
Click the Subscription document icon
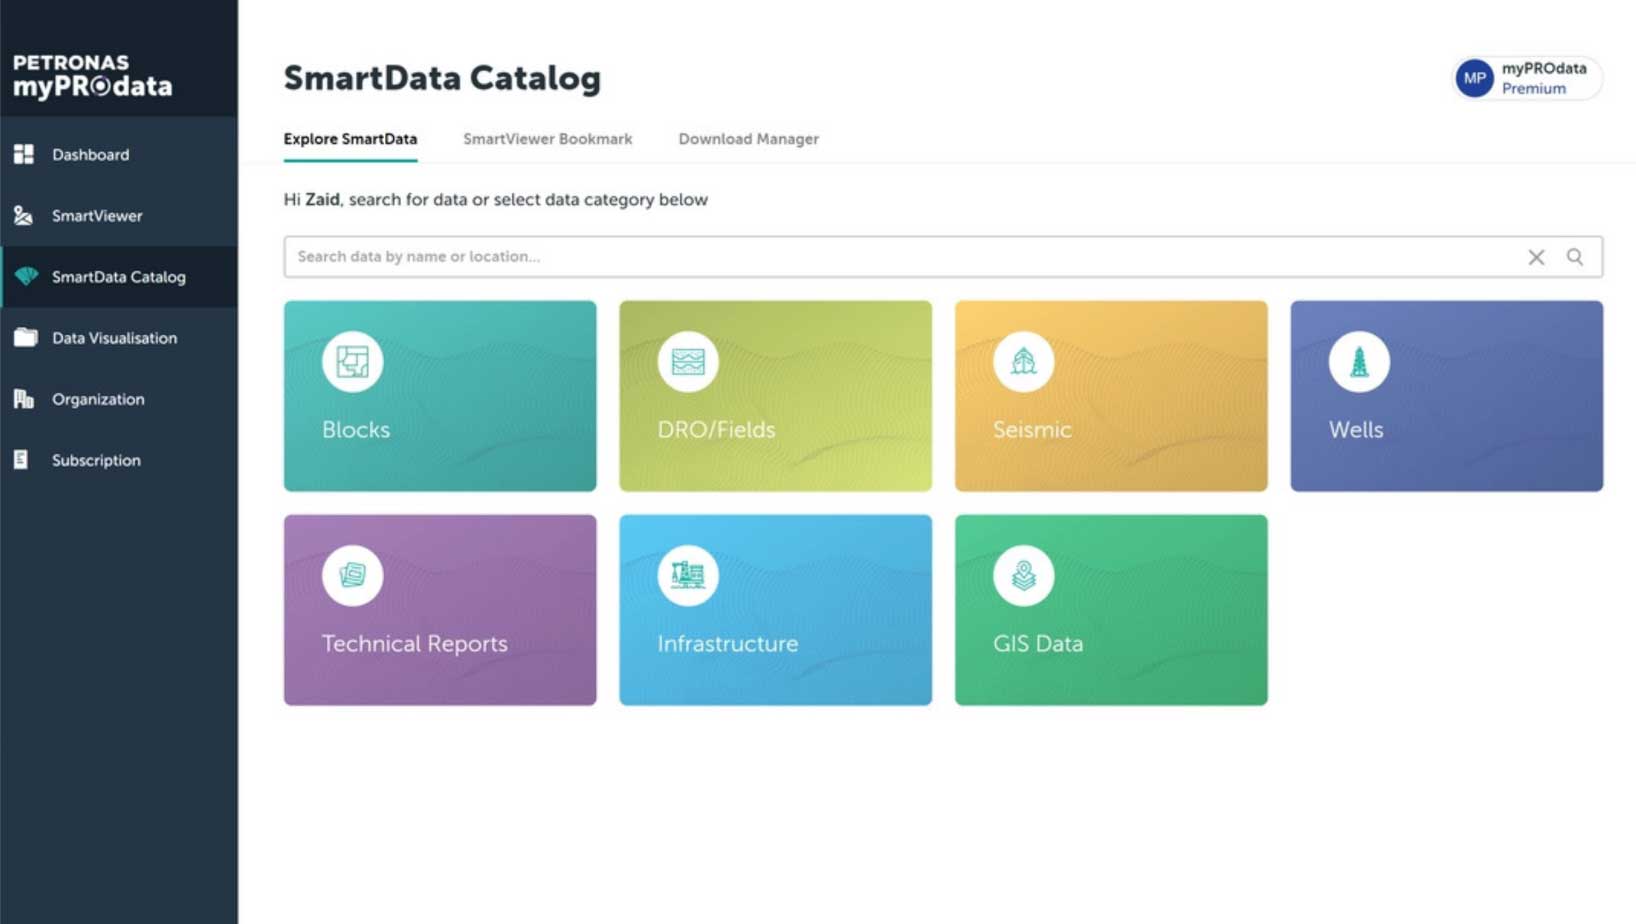click(x=21, y=459)
